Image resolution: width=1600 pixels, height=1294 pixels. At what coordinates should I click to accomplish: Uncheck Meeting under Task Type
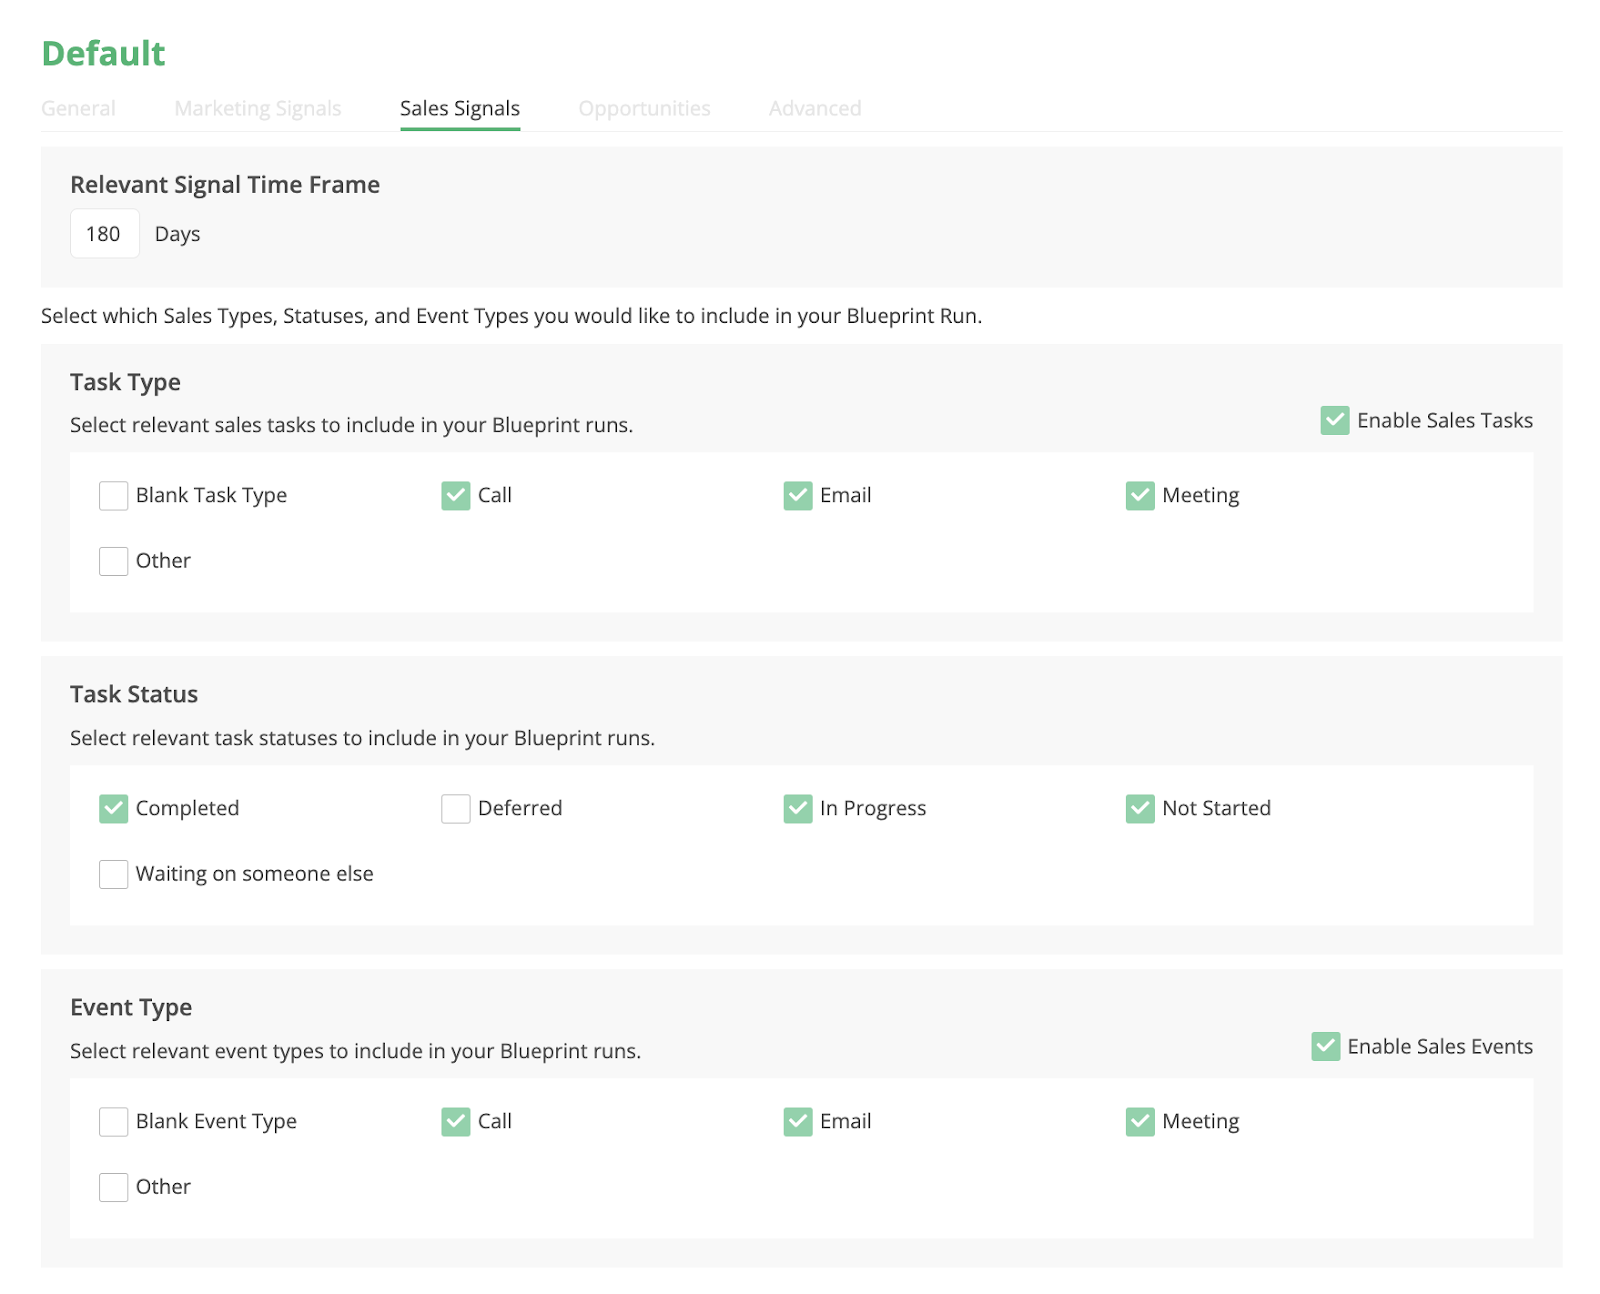(x=1140, y=496)
